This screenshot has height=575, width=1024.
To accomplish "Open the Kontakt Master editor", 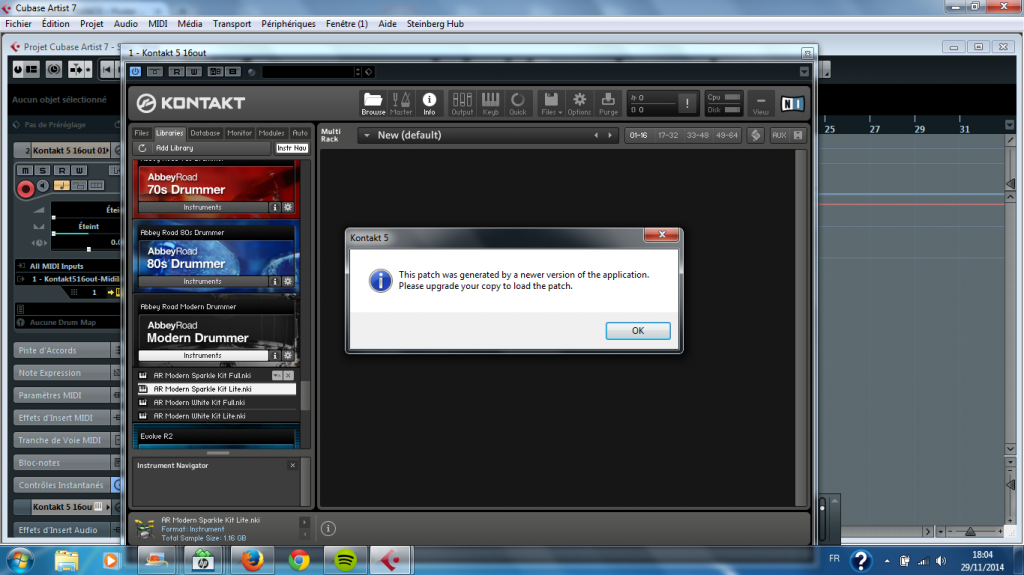I will [x=401, y=103].
